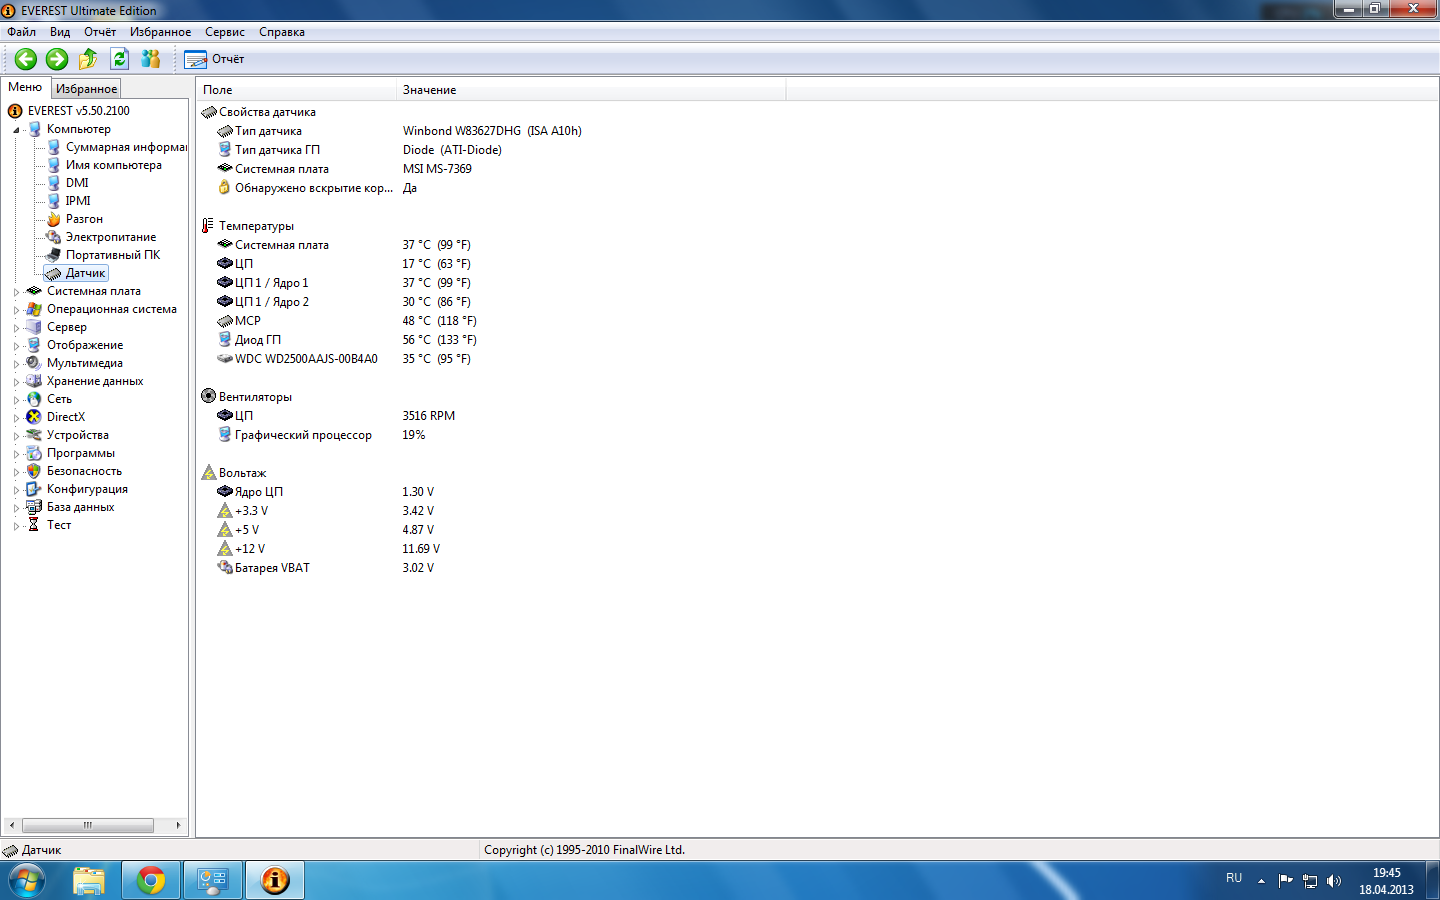Click left arrow of tree panel scrollbar

click(x=11, y=825)
